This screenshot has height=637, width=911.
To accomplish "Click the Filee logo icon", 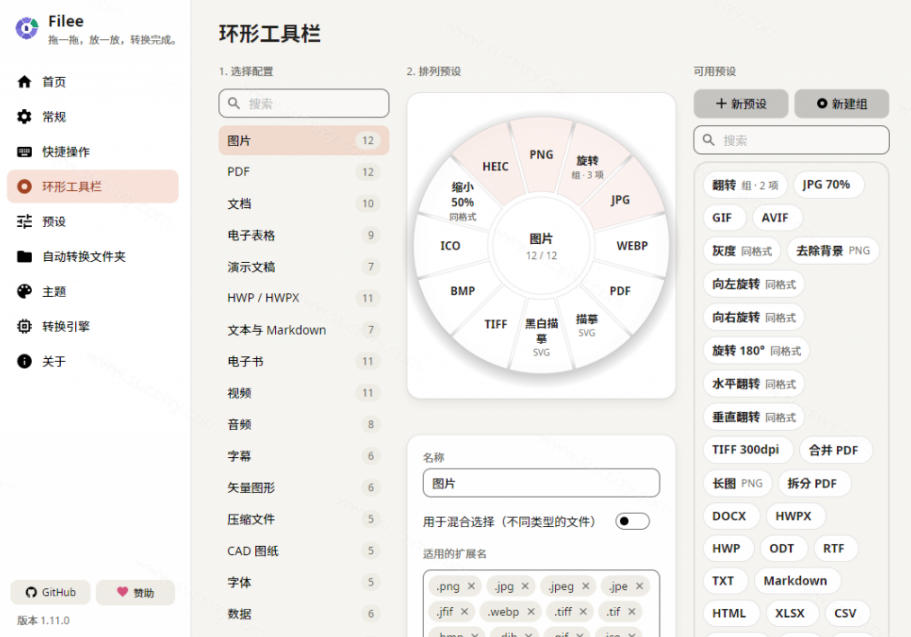I will (27, 28).
